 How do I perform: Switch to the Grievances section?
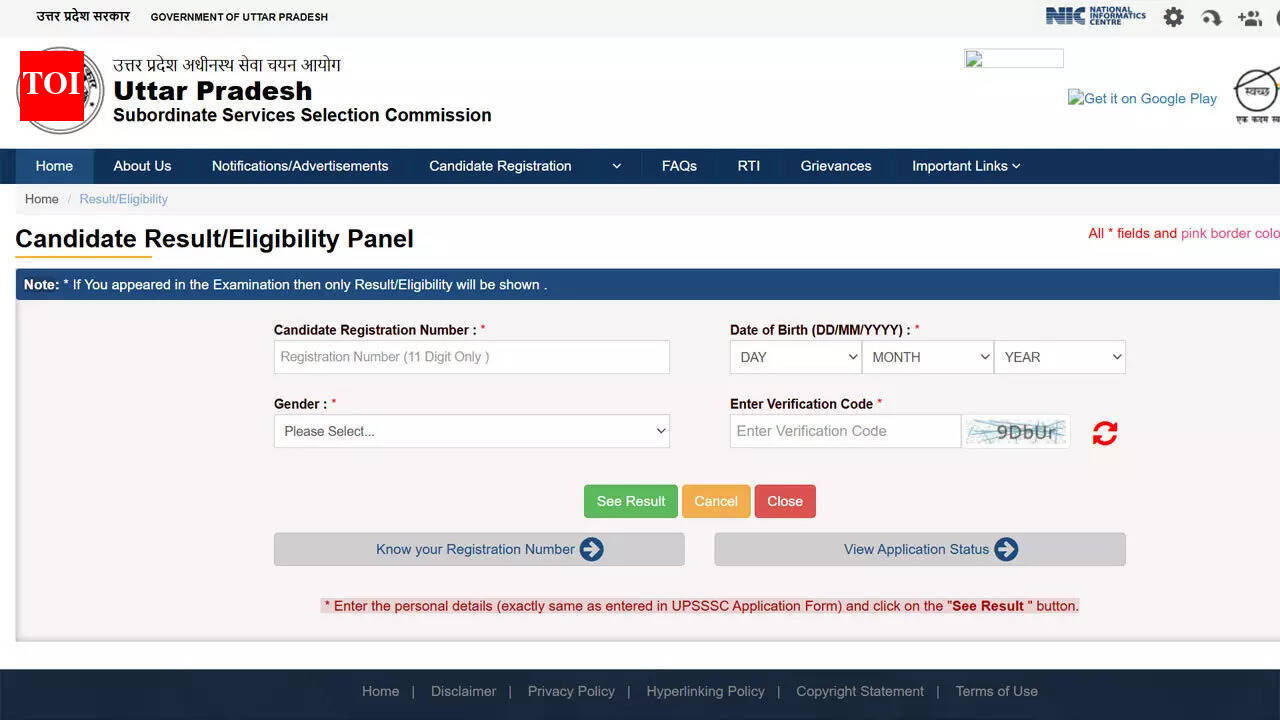836,166
